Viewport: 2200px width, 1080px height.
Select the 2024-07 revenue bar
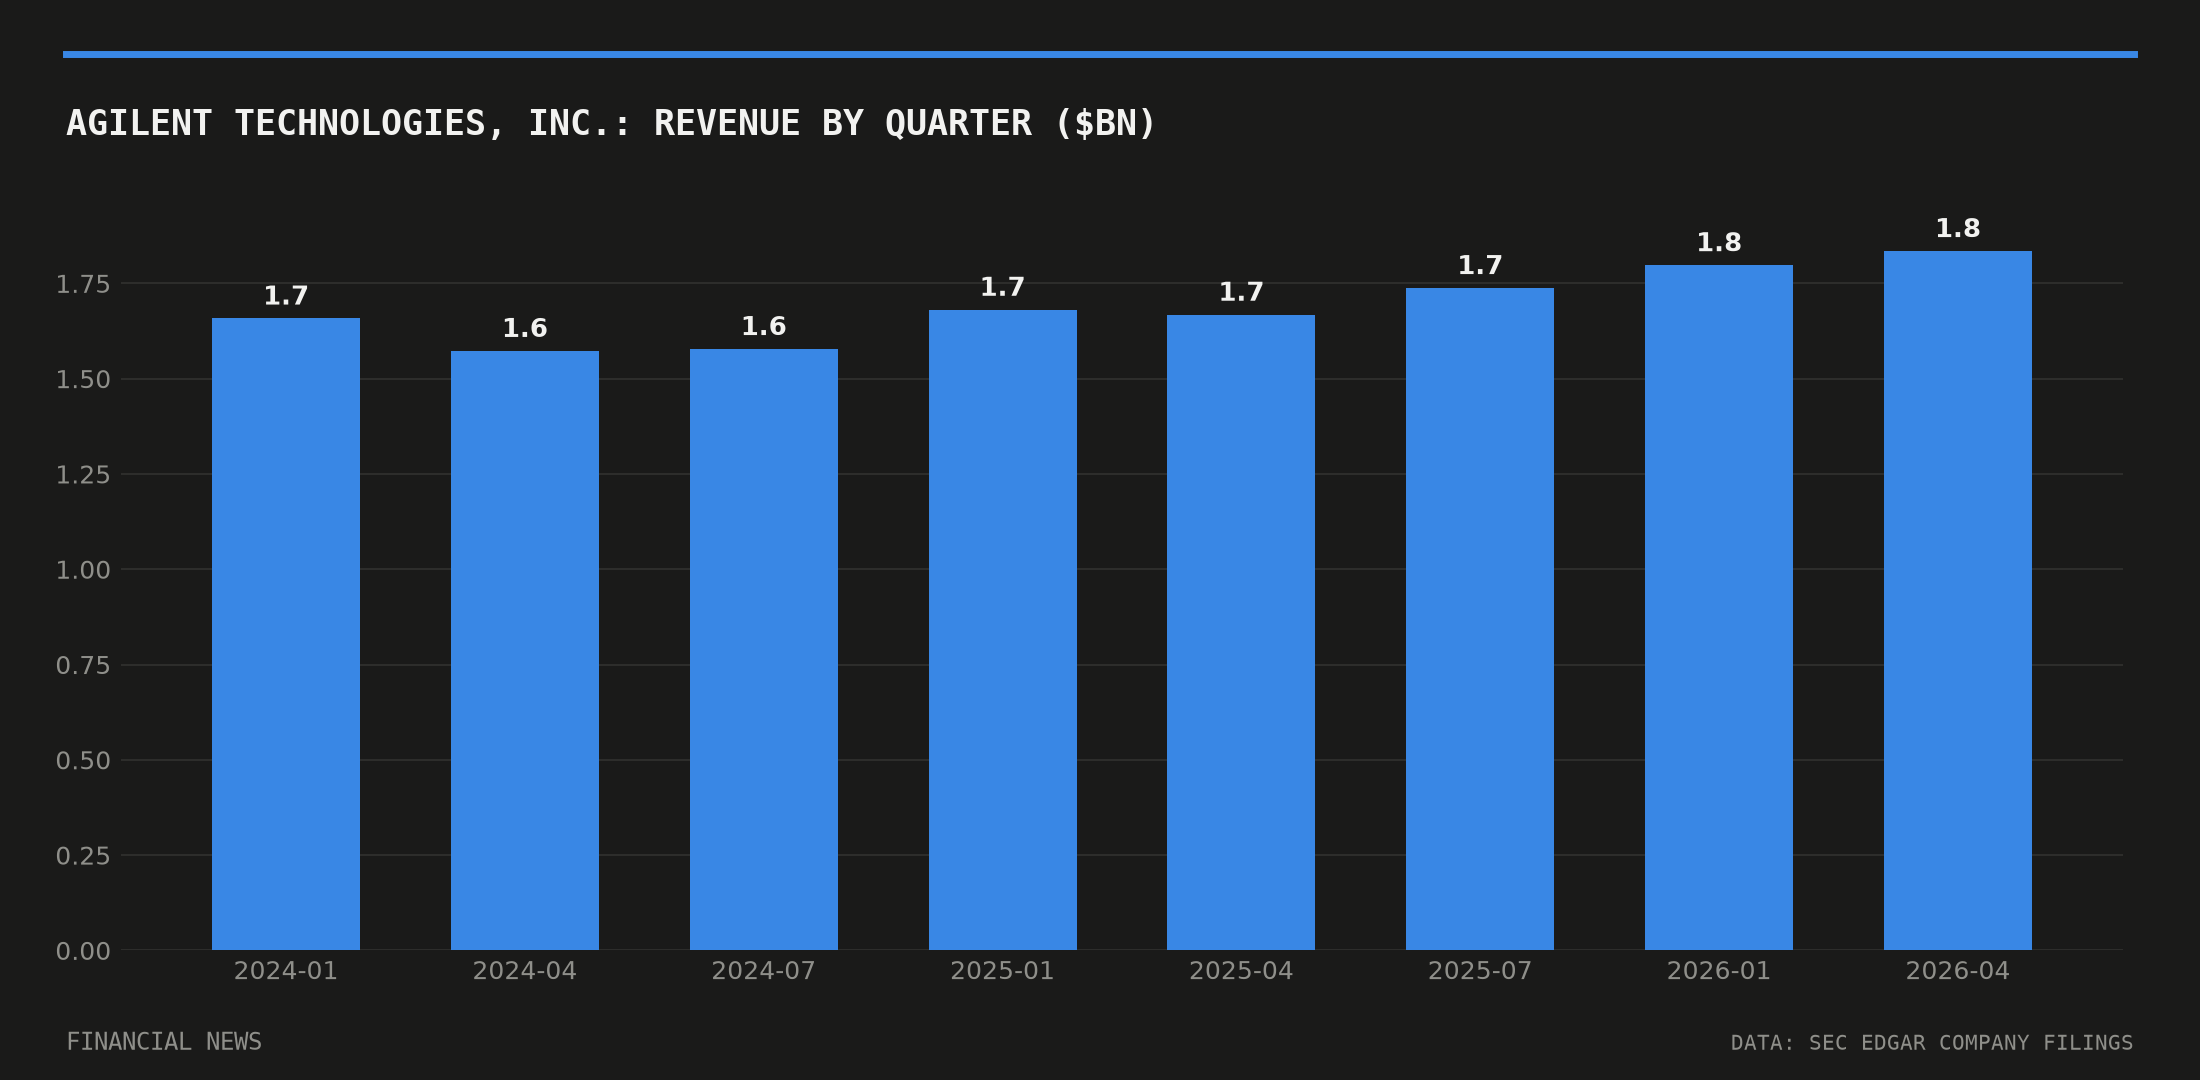click(764, 649)
